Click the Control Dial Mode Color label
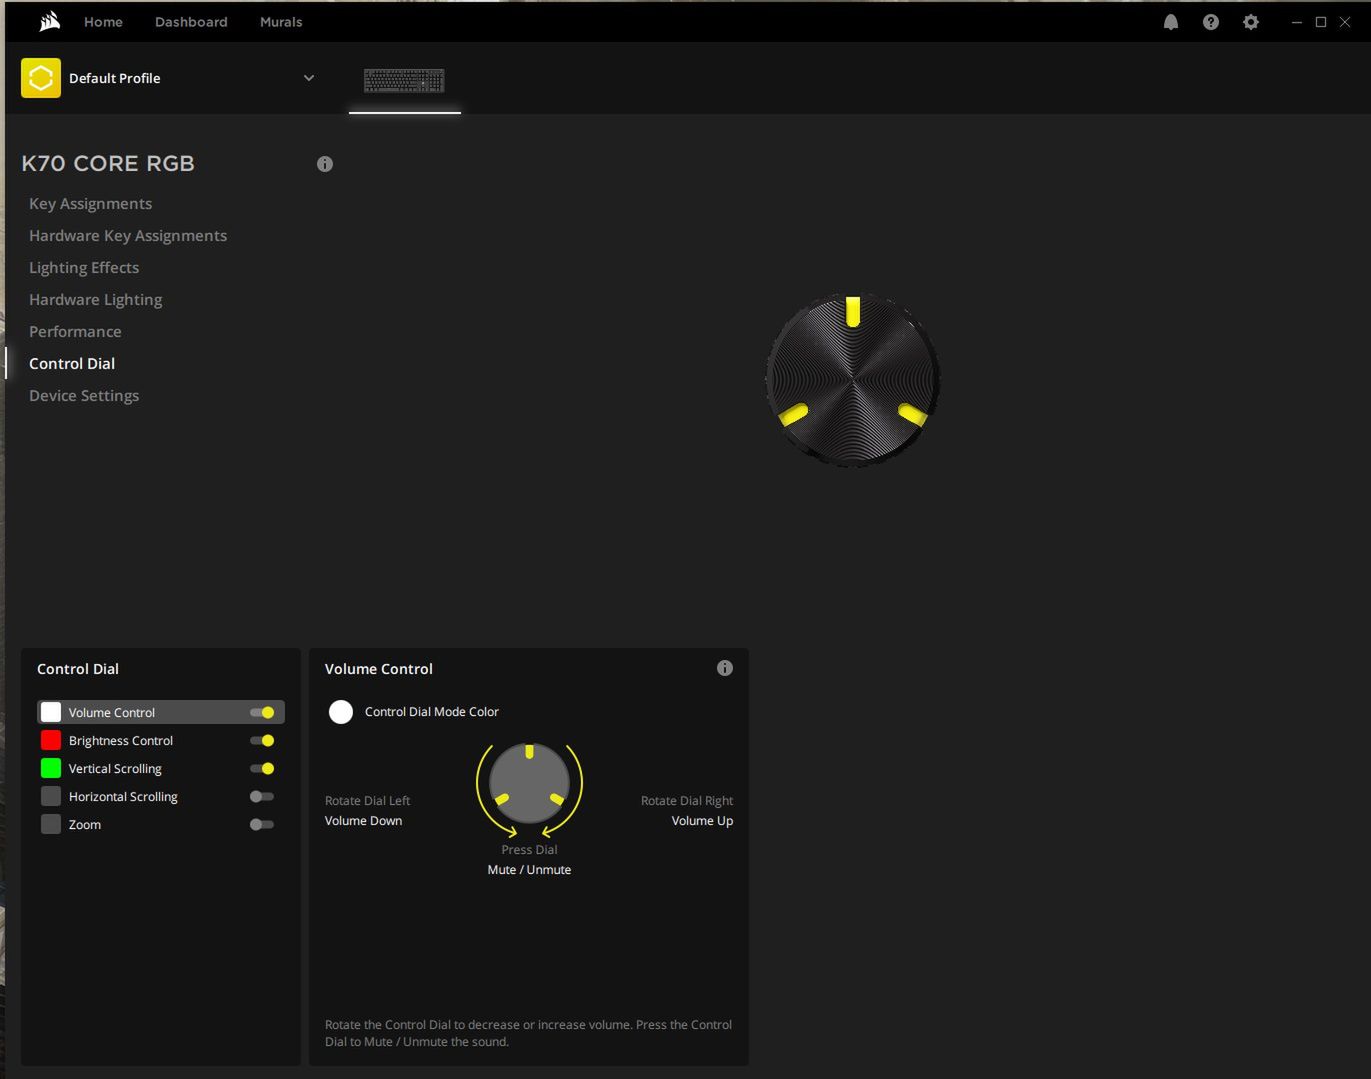The width and height of the screenshot is (1371, 1079). point(431,712)
